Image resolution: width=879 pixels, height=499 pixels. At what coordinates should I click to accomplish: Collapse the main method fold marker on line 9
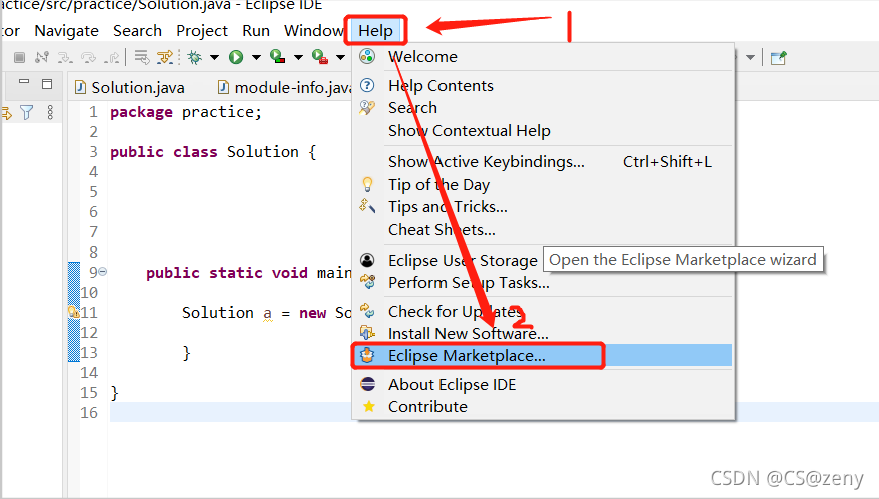(x=103, y=272)
